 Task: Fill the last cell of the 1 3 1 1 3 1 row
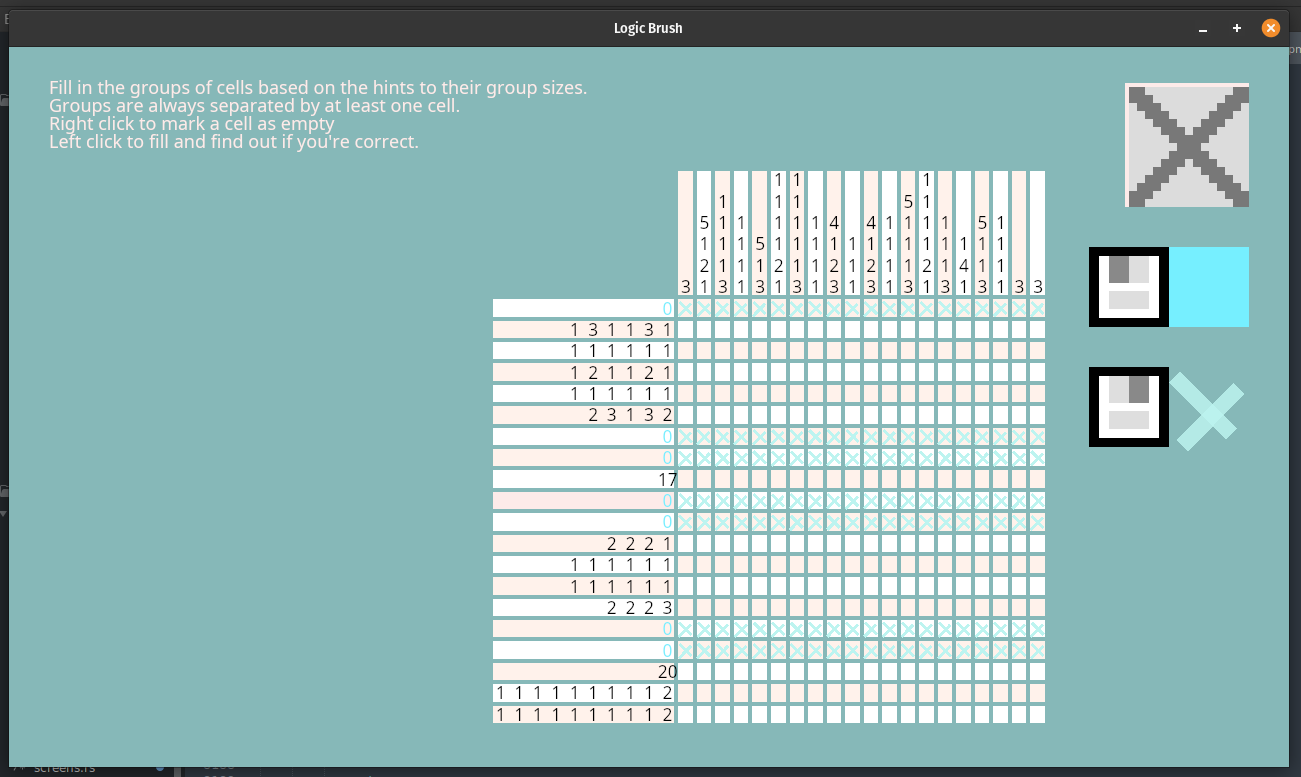click(1037, 329)
